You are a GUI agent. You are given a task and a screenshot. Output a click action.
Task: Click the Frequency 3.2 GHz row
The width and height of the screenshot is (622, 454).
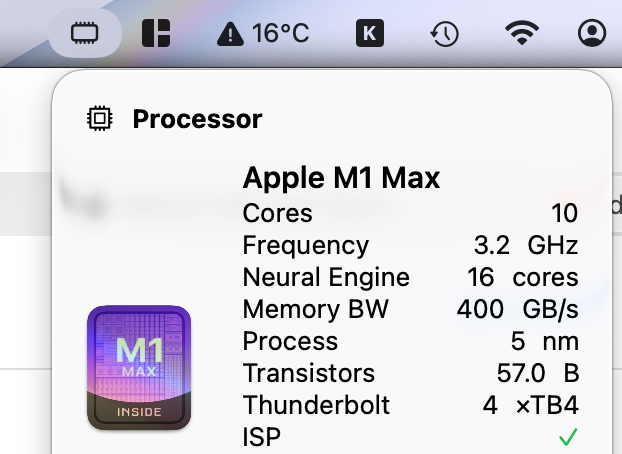tap(410, 245)
